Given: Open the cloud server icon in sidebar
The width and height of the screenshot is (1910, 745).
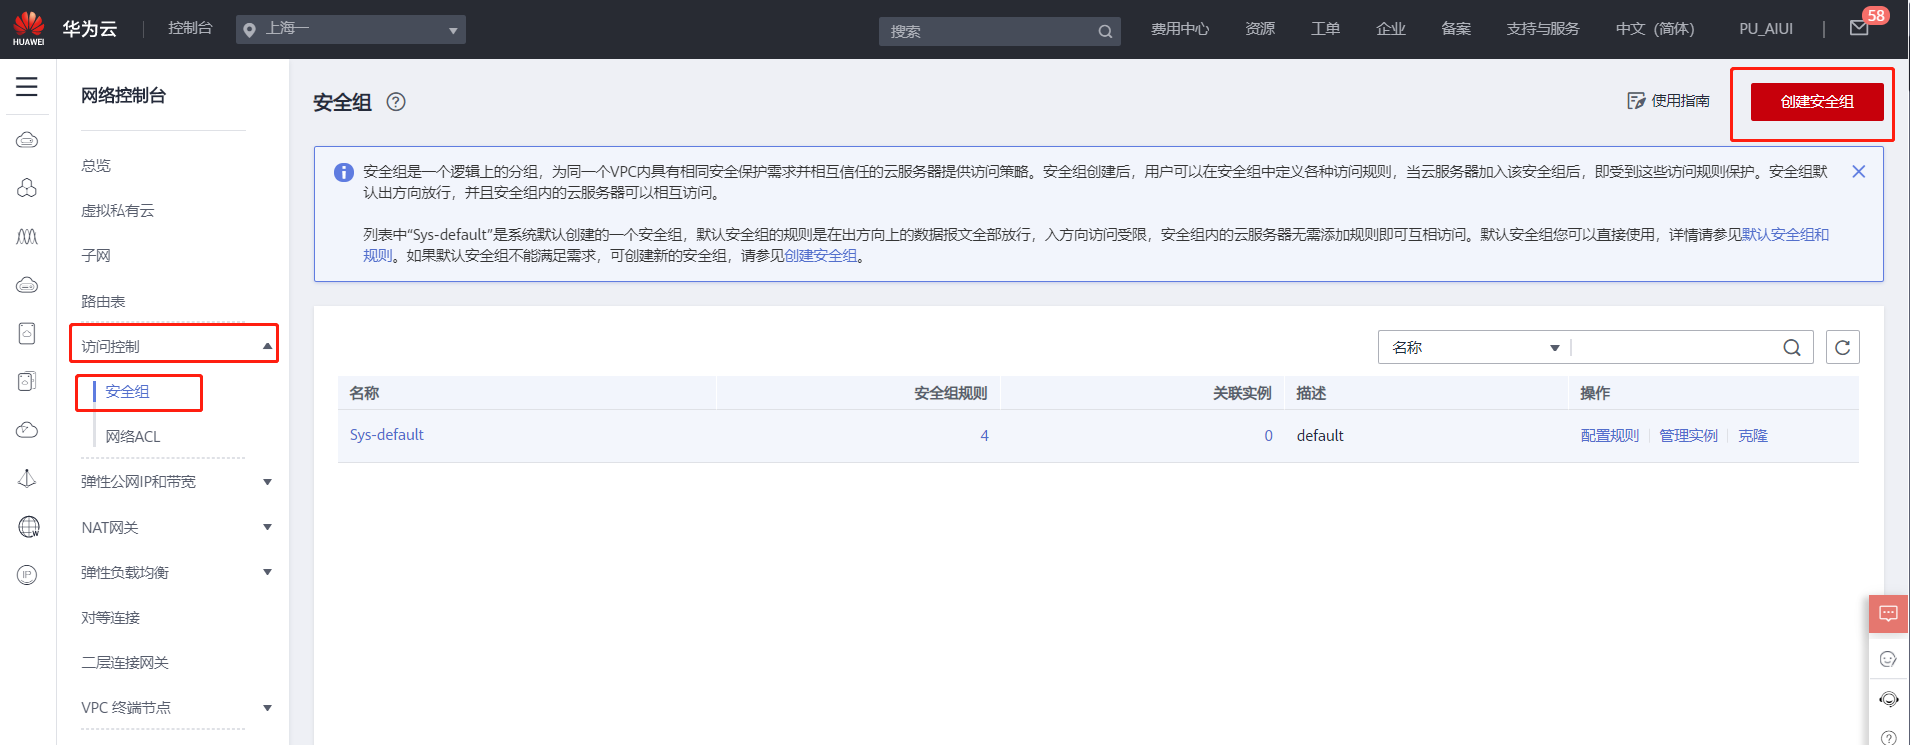Looking at the screenshot, I should (x=27, y=140).
